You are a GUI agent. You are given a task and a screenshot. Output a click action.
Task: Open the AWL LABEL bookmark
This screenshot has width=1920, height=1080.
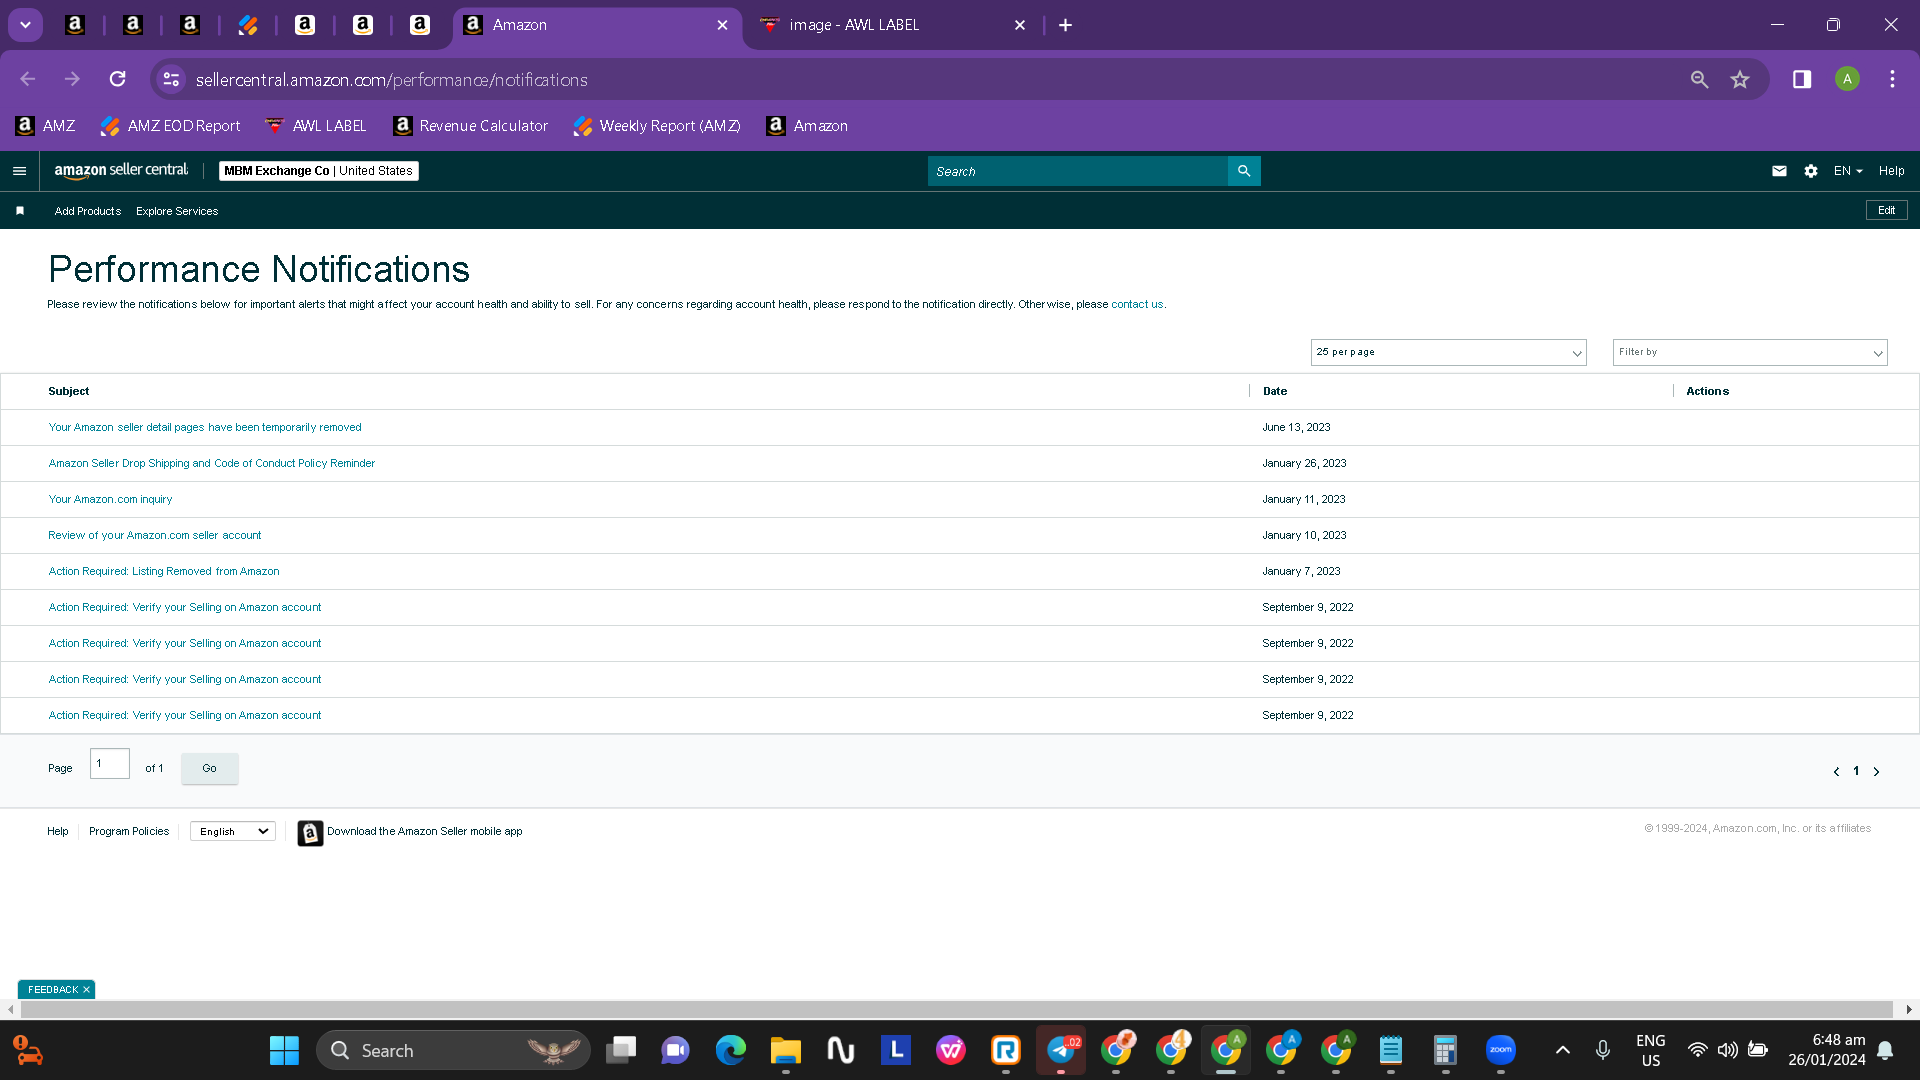pyautogui.click(x=316, y=126)
